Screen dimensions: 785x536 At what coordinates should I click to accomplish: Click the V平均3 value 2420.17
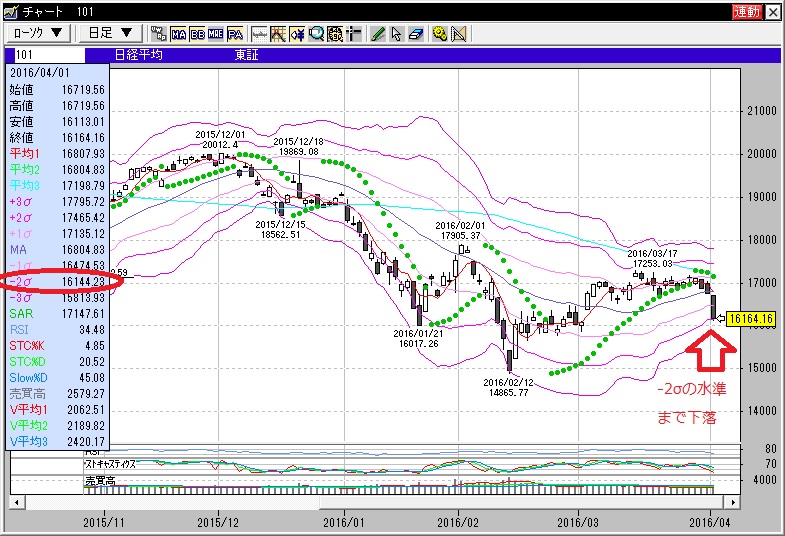[86, 442]
